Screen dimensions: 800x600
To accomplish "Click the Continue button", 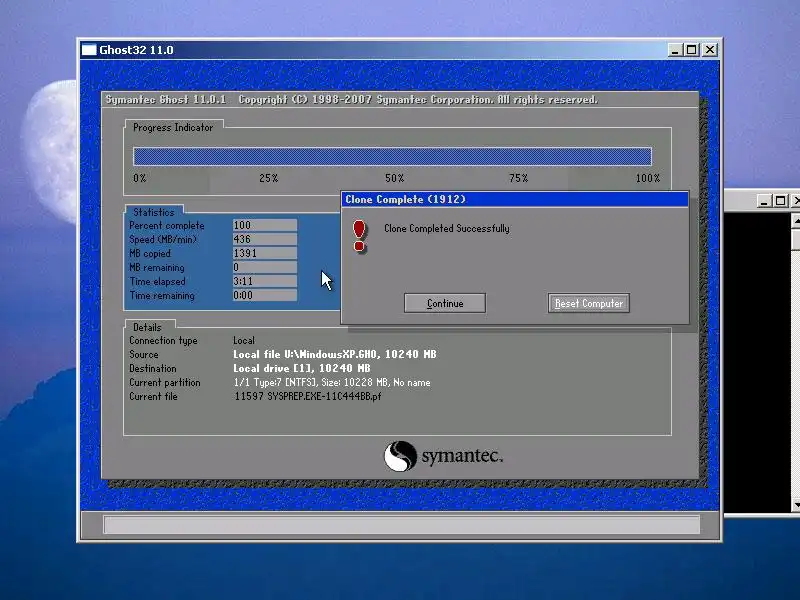I will coord(444,303).
